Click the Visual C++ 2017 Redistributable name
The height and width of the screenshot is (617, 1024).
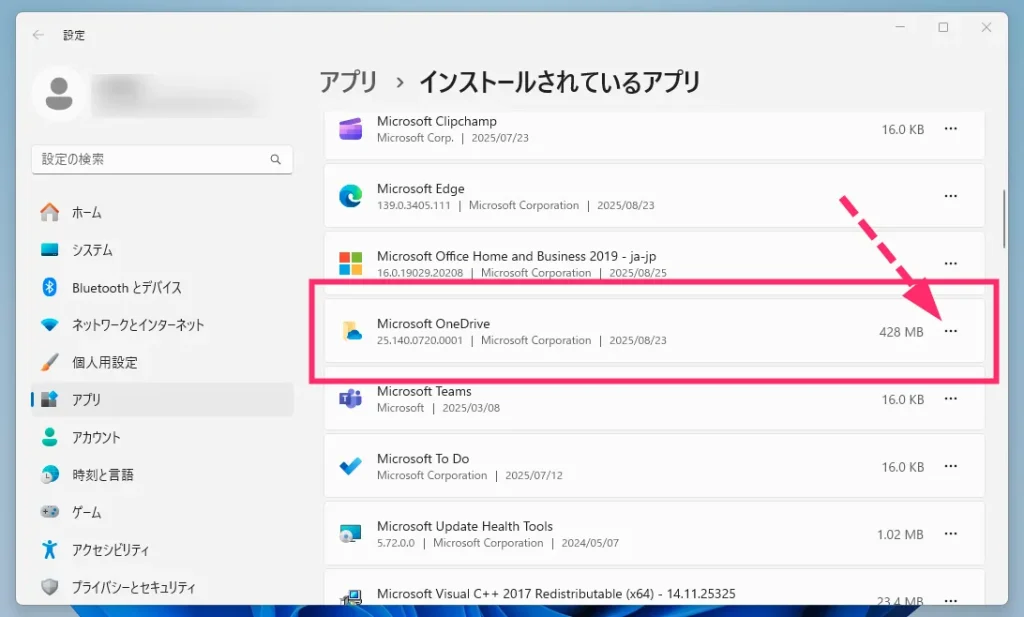556,593
